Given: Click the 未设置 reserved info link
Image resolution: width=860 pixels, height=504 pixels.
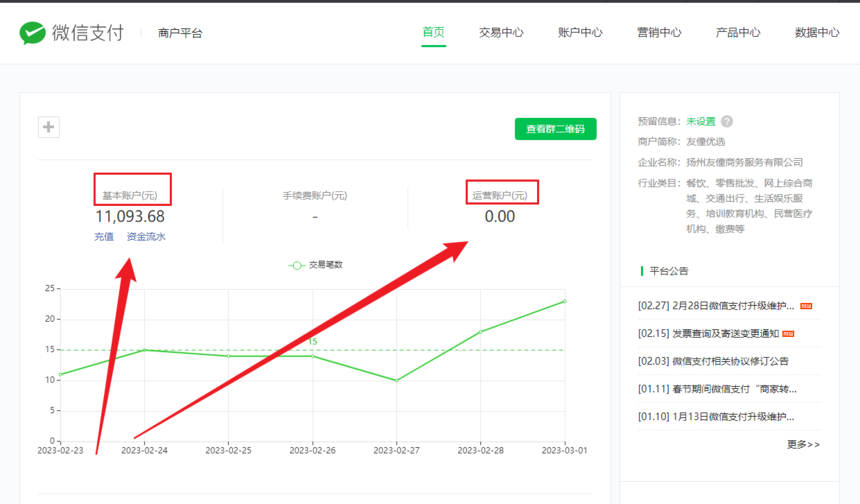Looking at the screenshot, I should click(x=701, y=121).
